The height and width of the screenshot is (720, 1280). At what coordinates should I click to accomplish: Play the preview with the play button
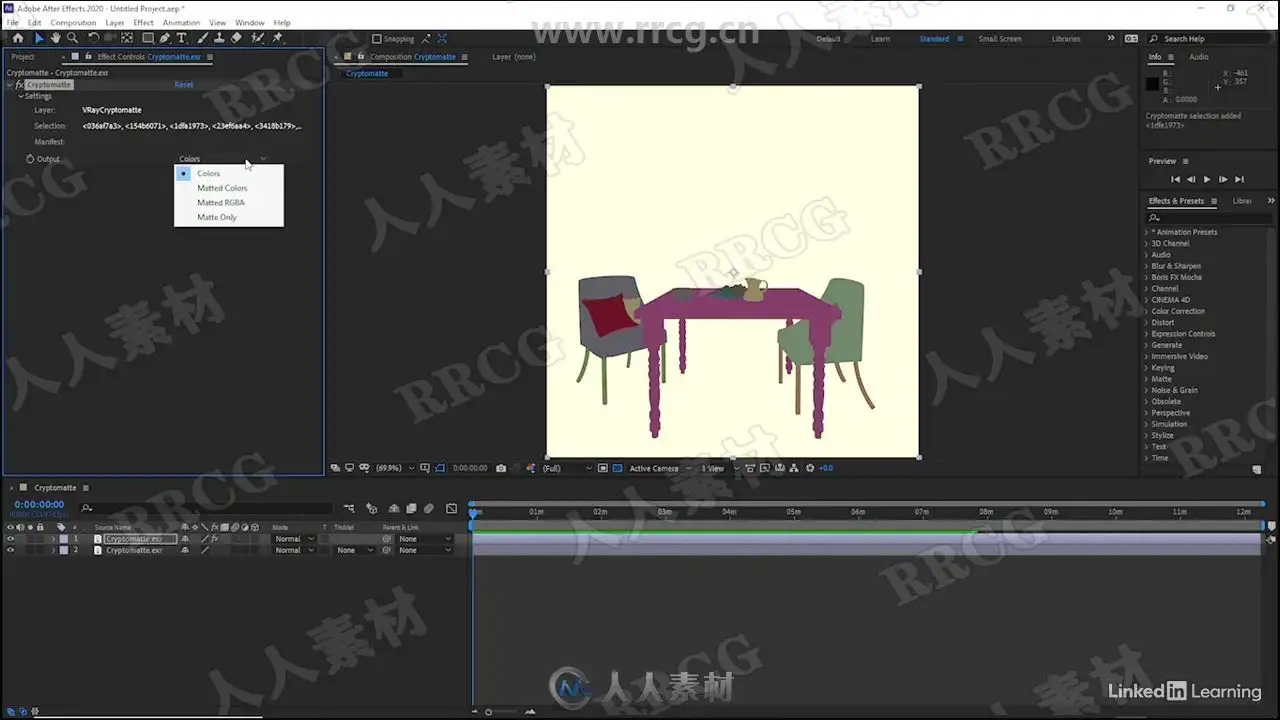1207,179
